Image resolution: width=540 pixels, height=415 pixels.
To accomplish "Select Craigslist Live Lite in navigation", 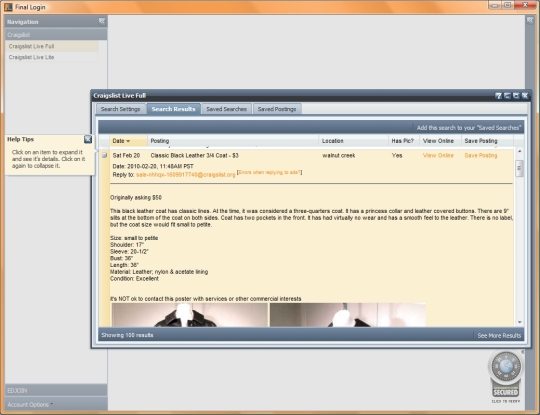I will 52,57.
